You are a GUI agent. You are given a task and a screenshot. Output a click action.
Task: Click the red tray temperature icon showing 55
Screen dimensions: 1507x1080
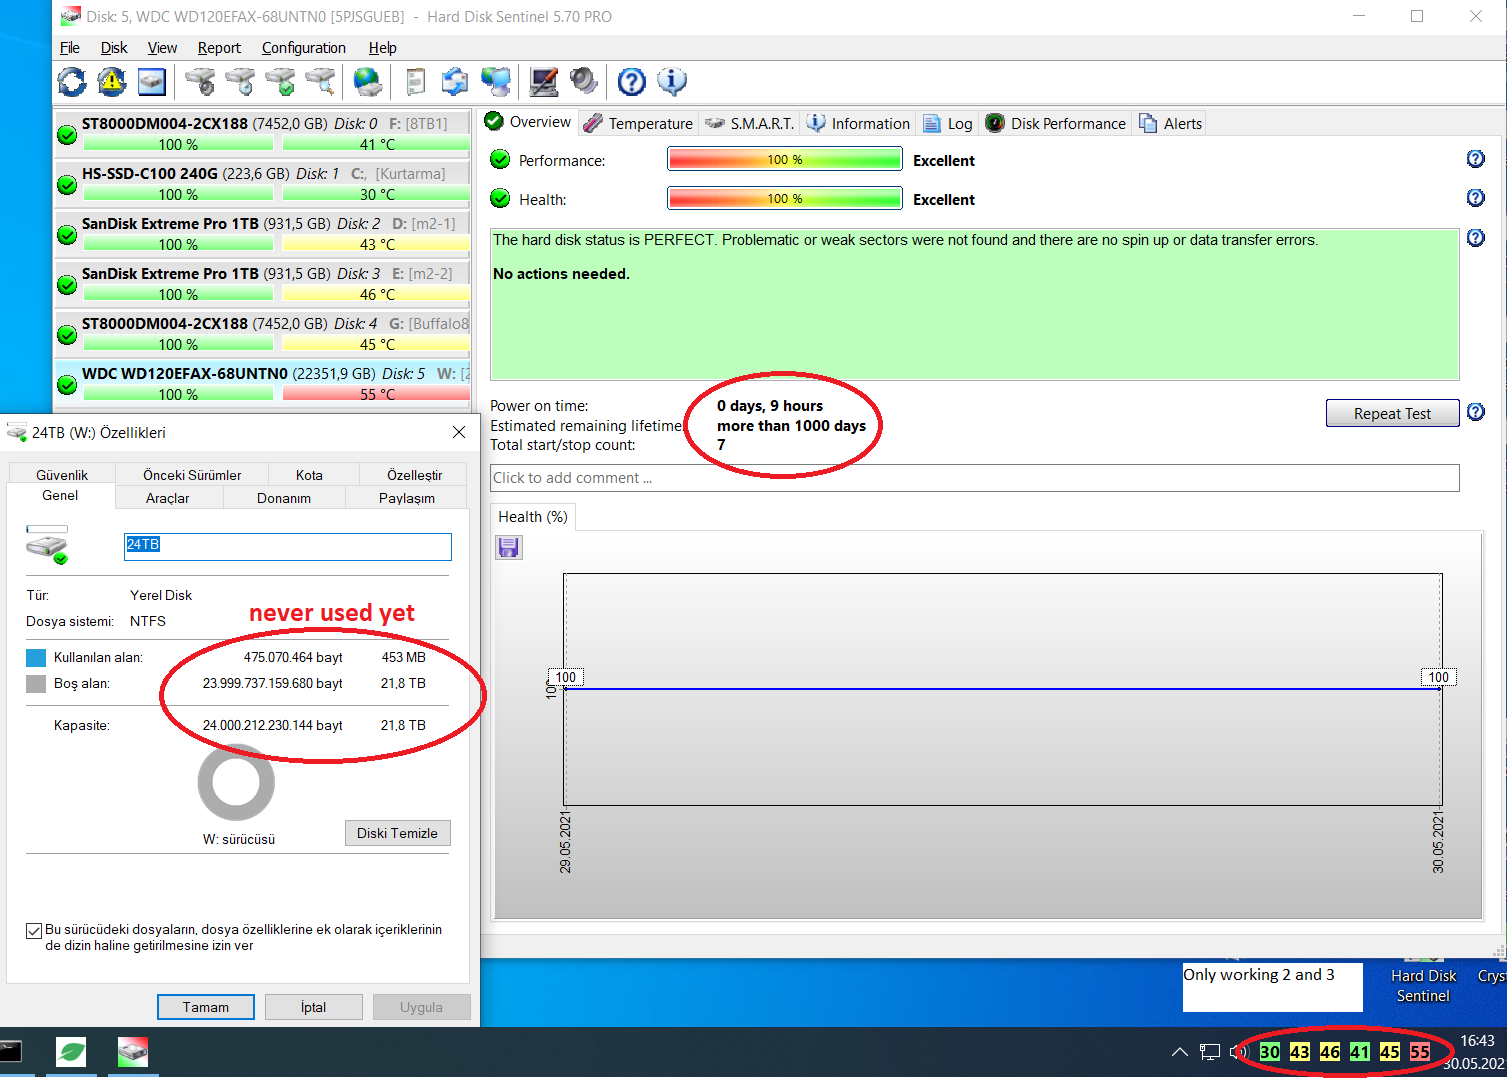[1420, 1052]
